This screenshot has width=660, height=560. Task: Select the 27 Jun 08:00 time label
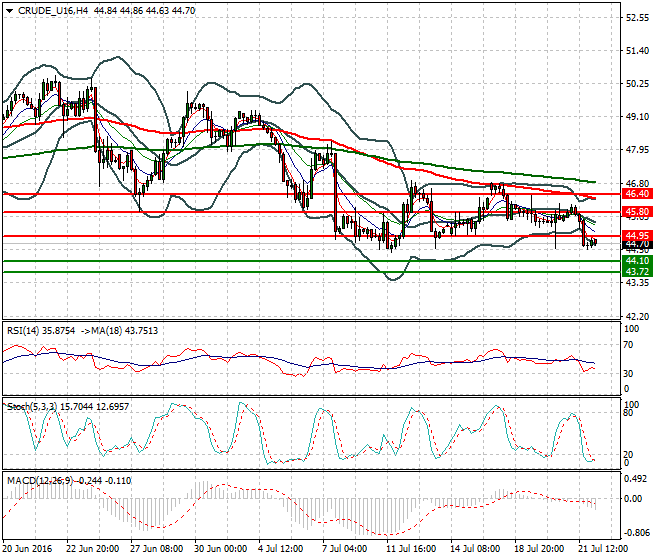[x=157, y=549]
